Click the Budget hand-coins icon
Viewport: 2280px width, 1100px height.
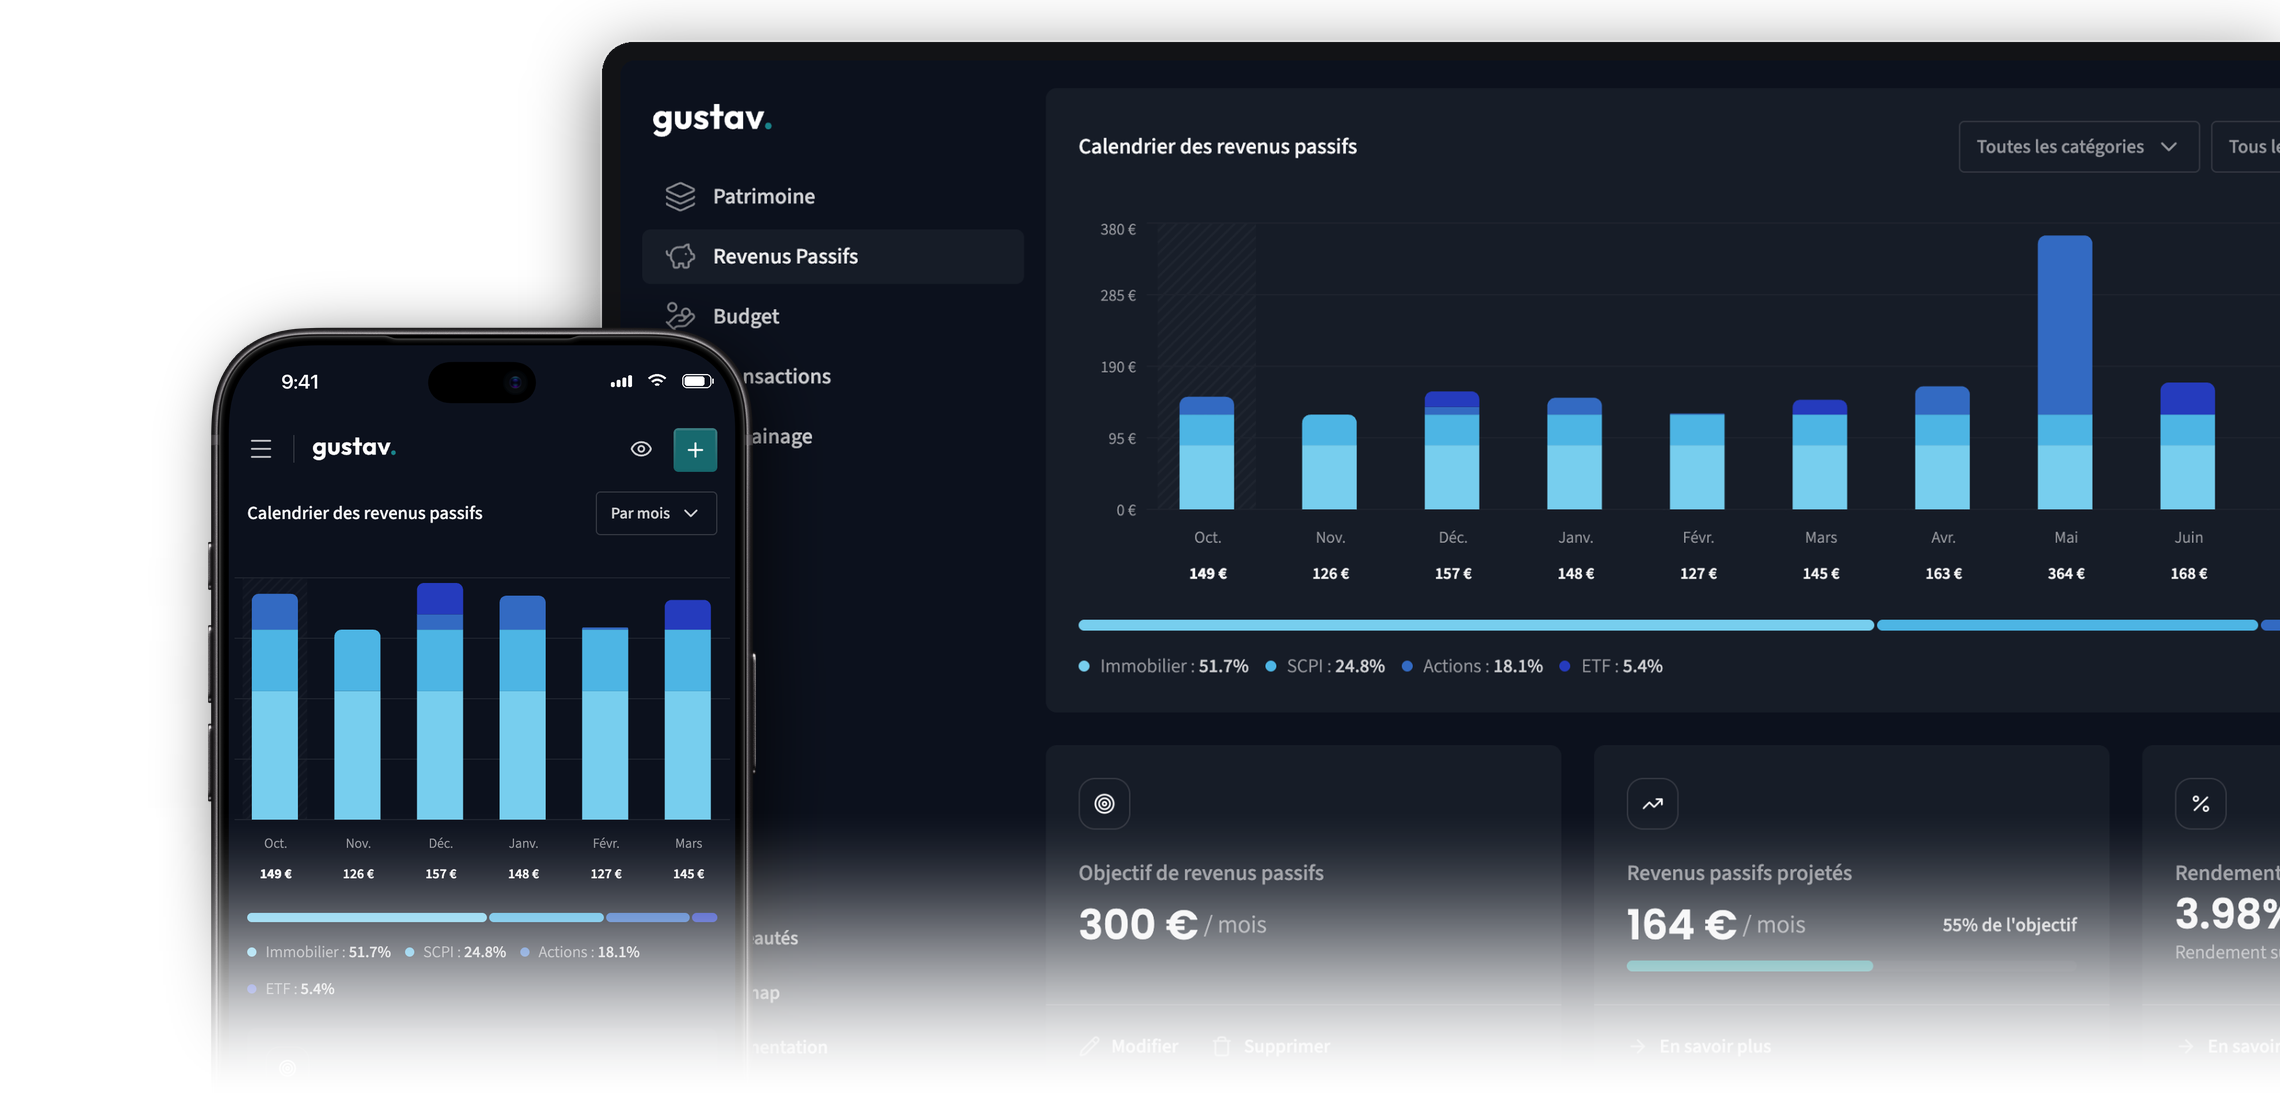point(680,316)
